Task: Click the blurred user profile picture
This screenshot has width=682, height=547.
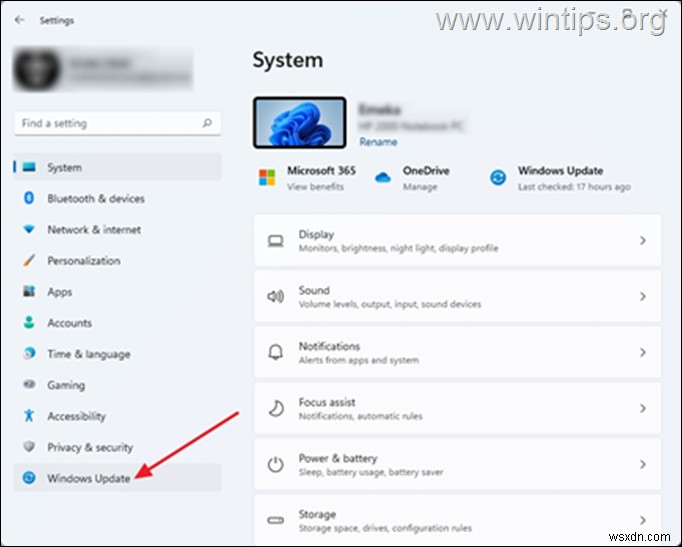Action: coord(37,70)
